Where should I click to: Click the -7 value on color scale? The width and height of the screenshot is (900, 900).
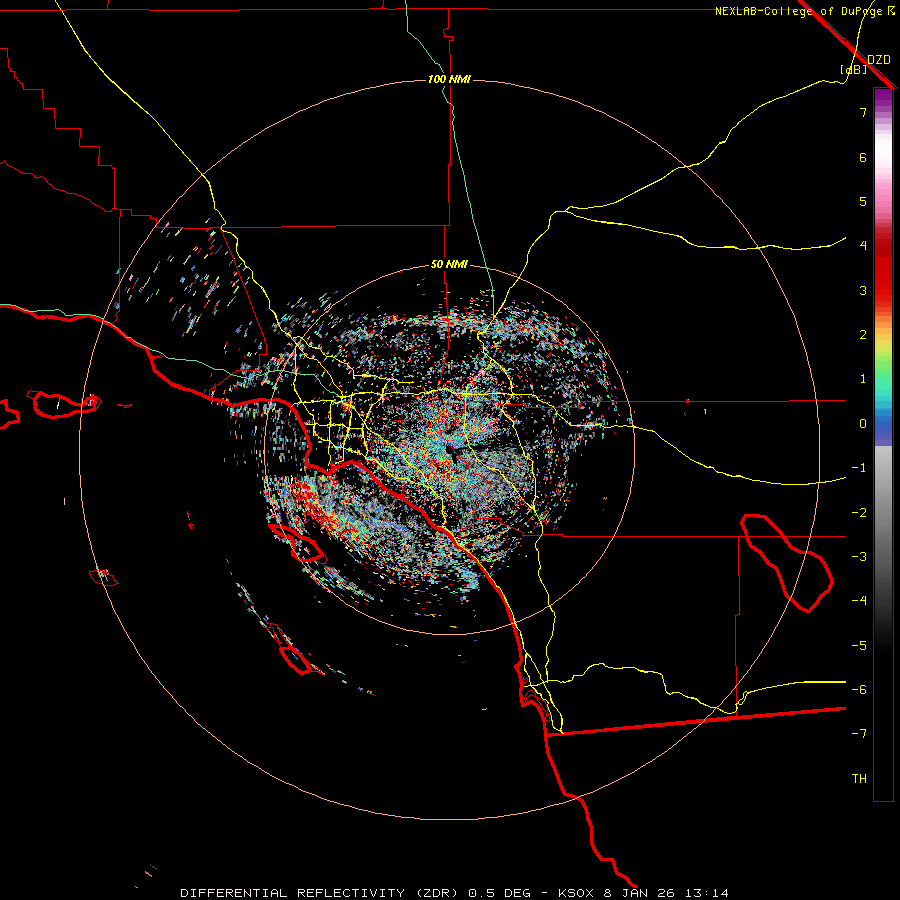pyautogui.click(x=859, y=734)
